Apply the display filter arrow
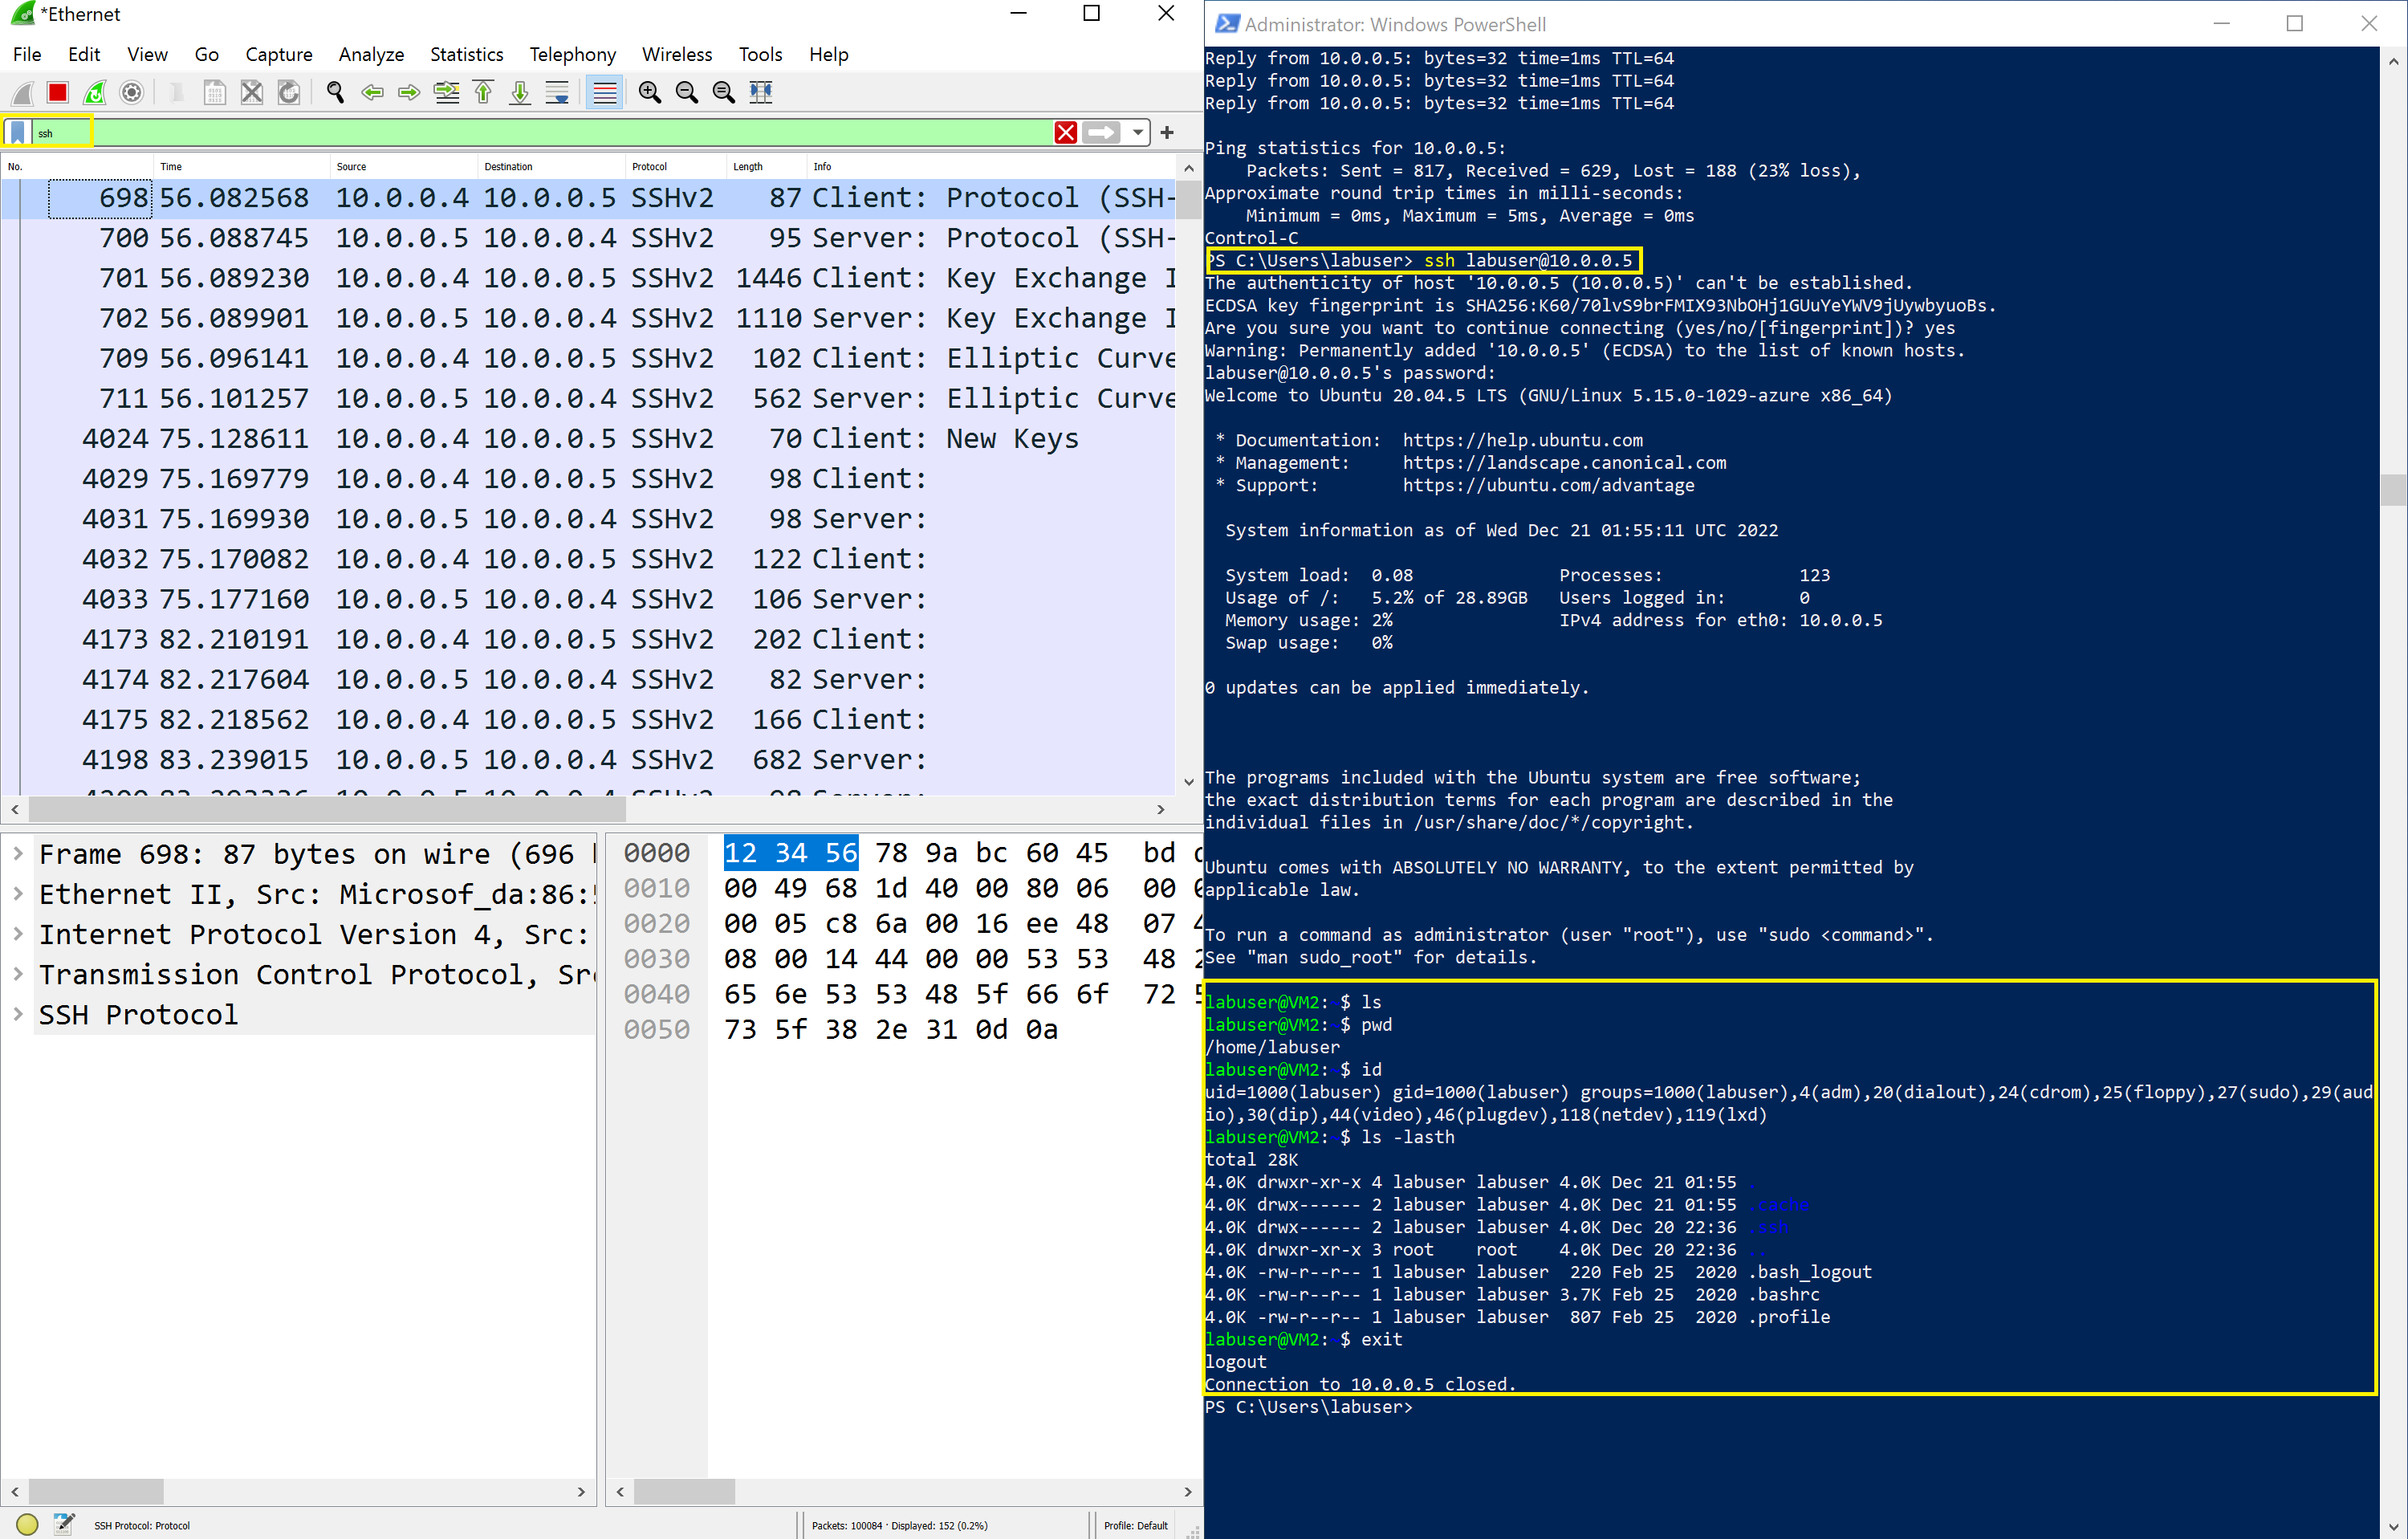The height and width of the screenshot is (1539, 2408). tap(1102, 133)
